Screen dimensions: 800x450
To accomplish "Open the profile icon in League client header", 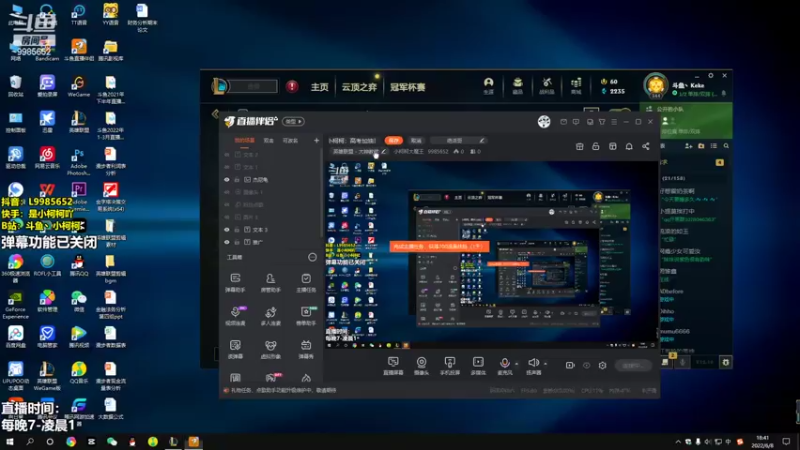I will 488,85.
